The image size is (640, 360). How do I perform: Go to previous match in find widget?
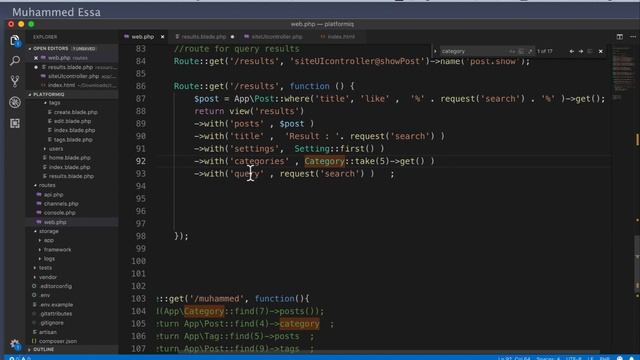(x=571, y=51)
